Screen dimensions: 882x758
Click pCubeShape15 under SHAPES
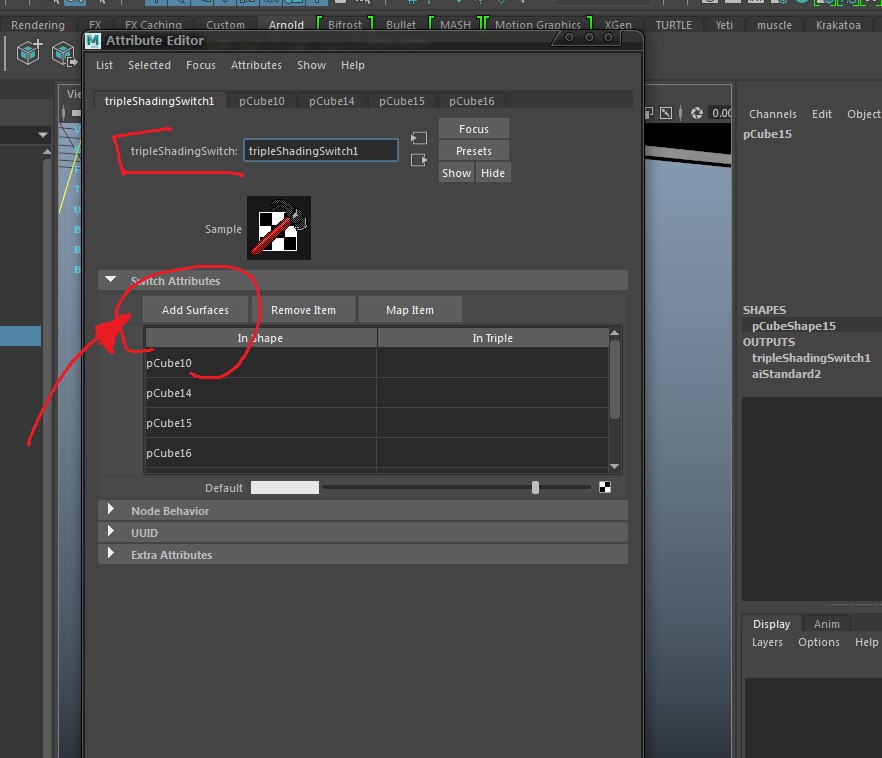click(794, 326)
